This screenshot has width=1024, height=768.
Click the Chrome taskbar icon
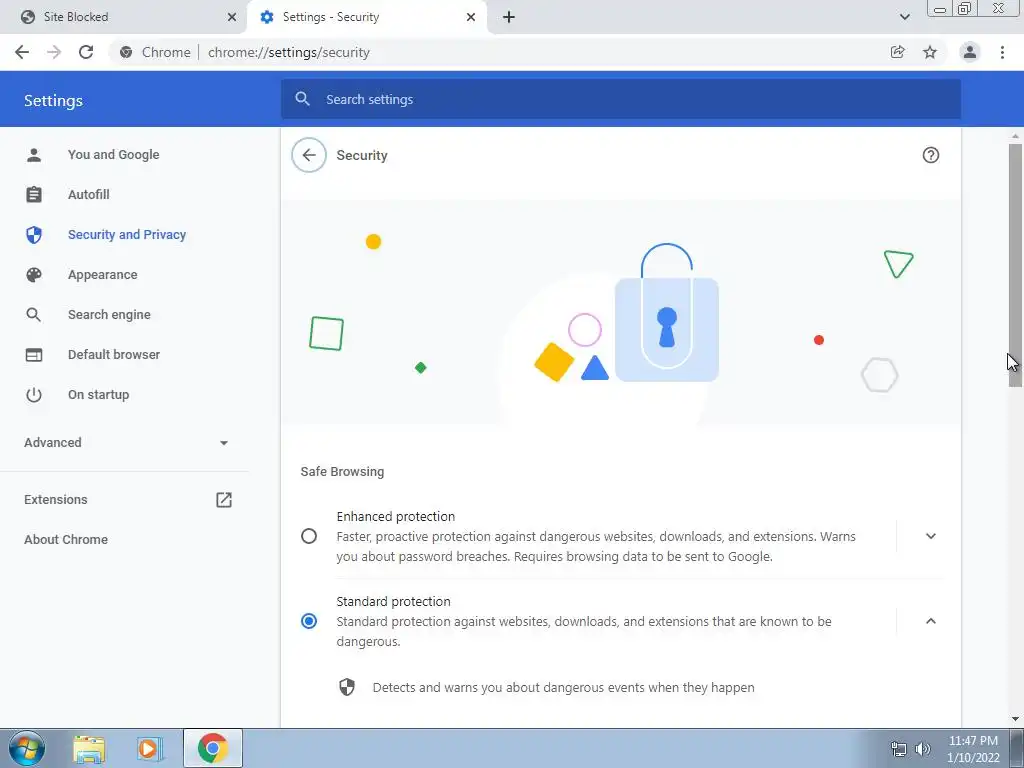(213, 748)
